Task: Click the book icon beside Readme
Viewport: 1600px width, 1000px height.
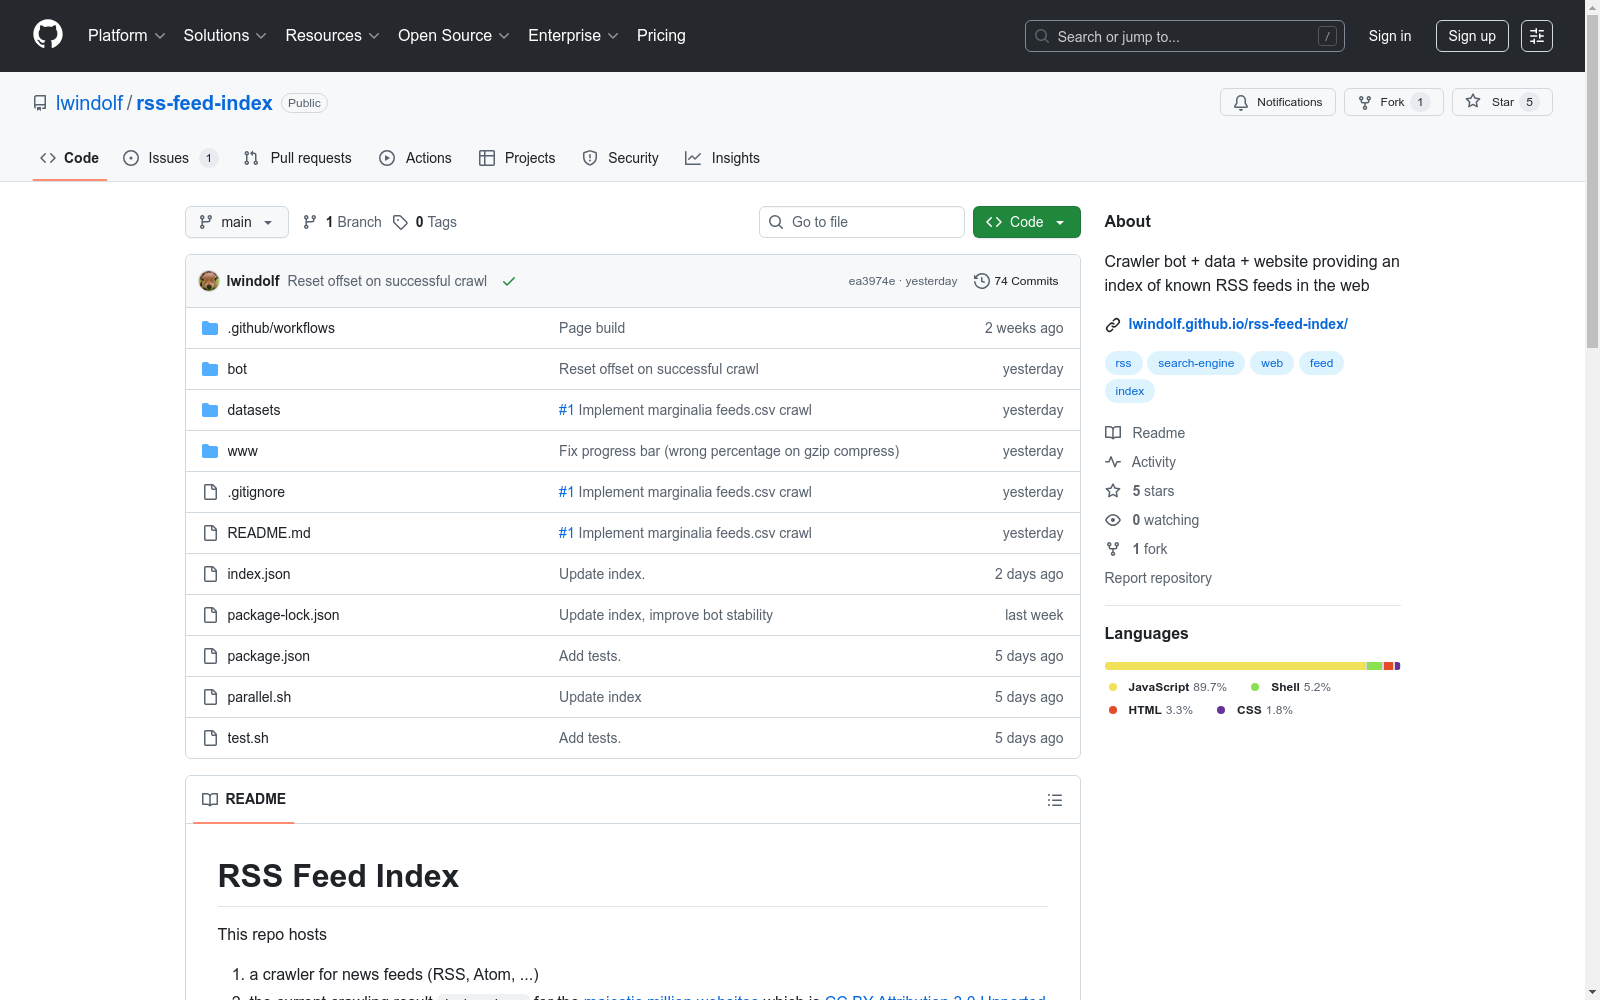Action: tap(1113, 433)
